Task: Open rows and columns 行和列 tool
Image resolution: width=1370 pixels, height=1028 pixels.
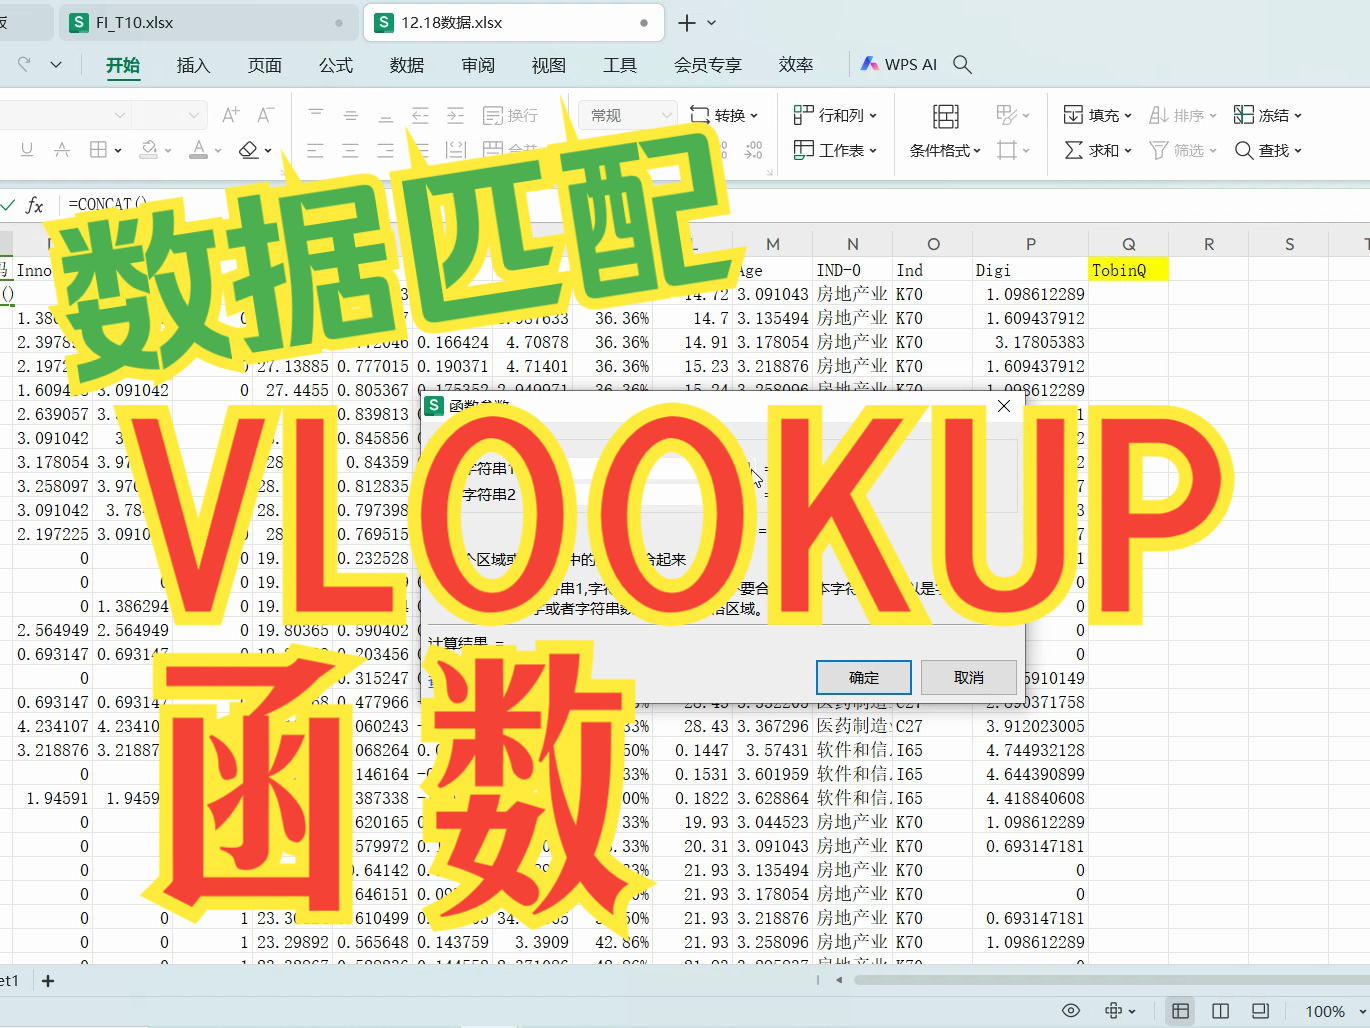Action: click(x=833, y=114)
